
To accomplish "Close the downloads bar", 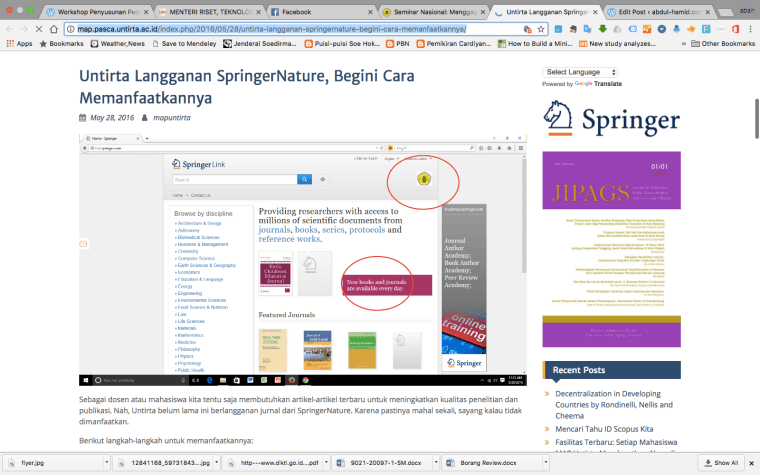I will tap(751, 463).
